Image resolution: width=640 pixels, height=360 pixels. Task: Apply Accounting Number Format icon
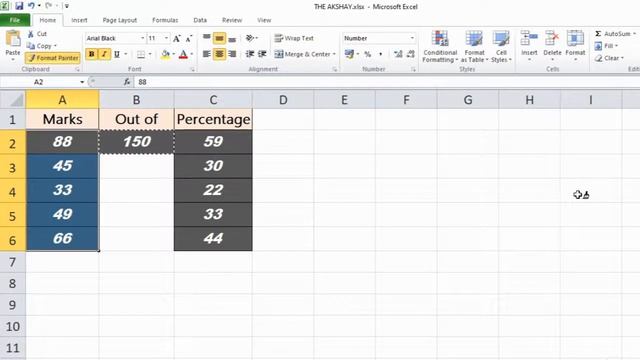coord(349,54)
